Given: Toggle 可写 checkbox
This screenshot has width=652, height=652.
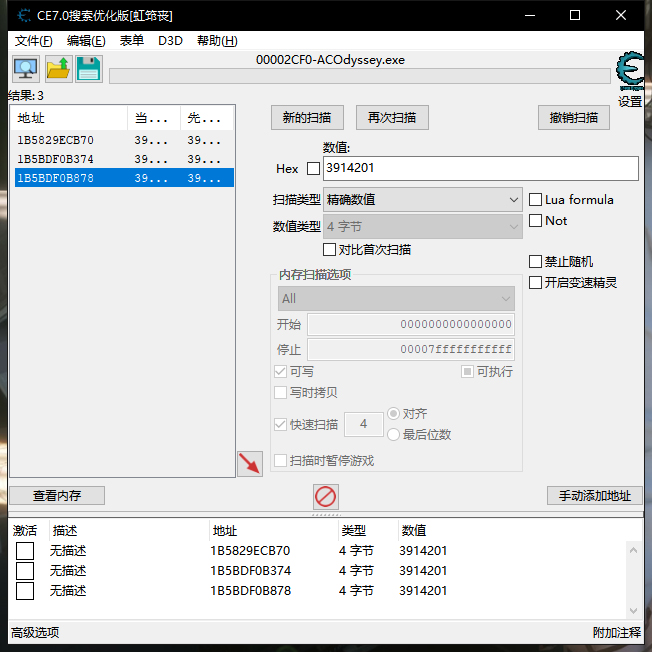Looking at the screenshot, I should click(280, 371).
